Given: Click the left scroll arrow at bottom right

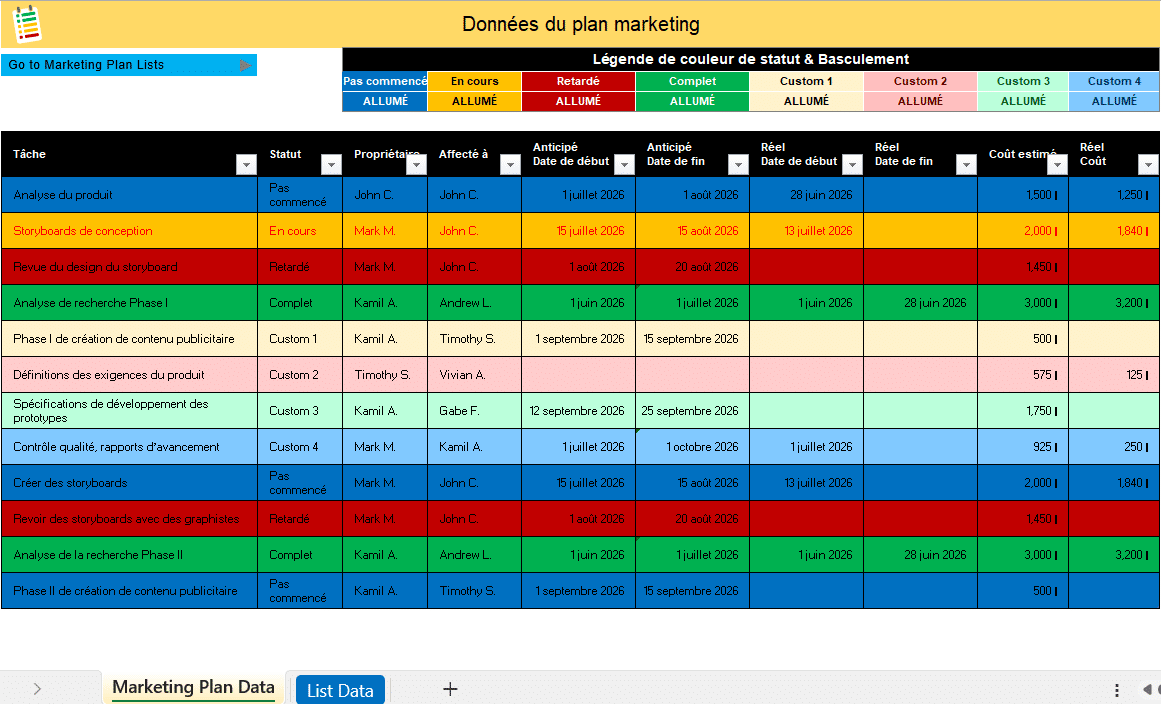Looking at the screenshot, I should (1147, 690).
